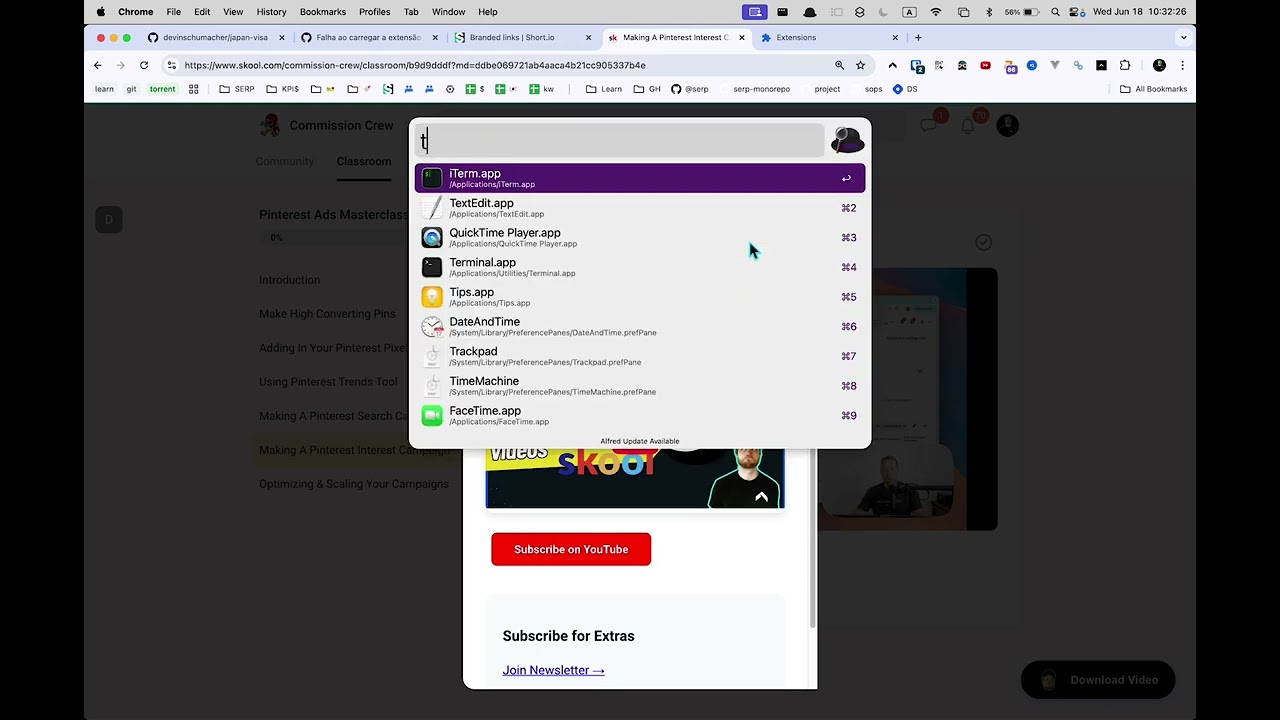
Task: Click the Wi-Fi menu bar icon
Action: click(x=936, y=12)
